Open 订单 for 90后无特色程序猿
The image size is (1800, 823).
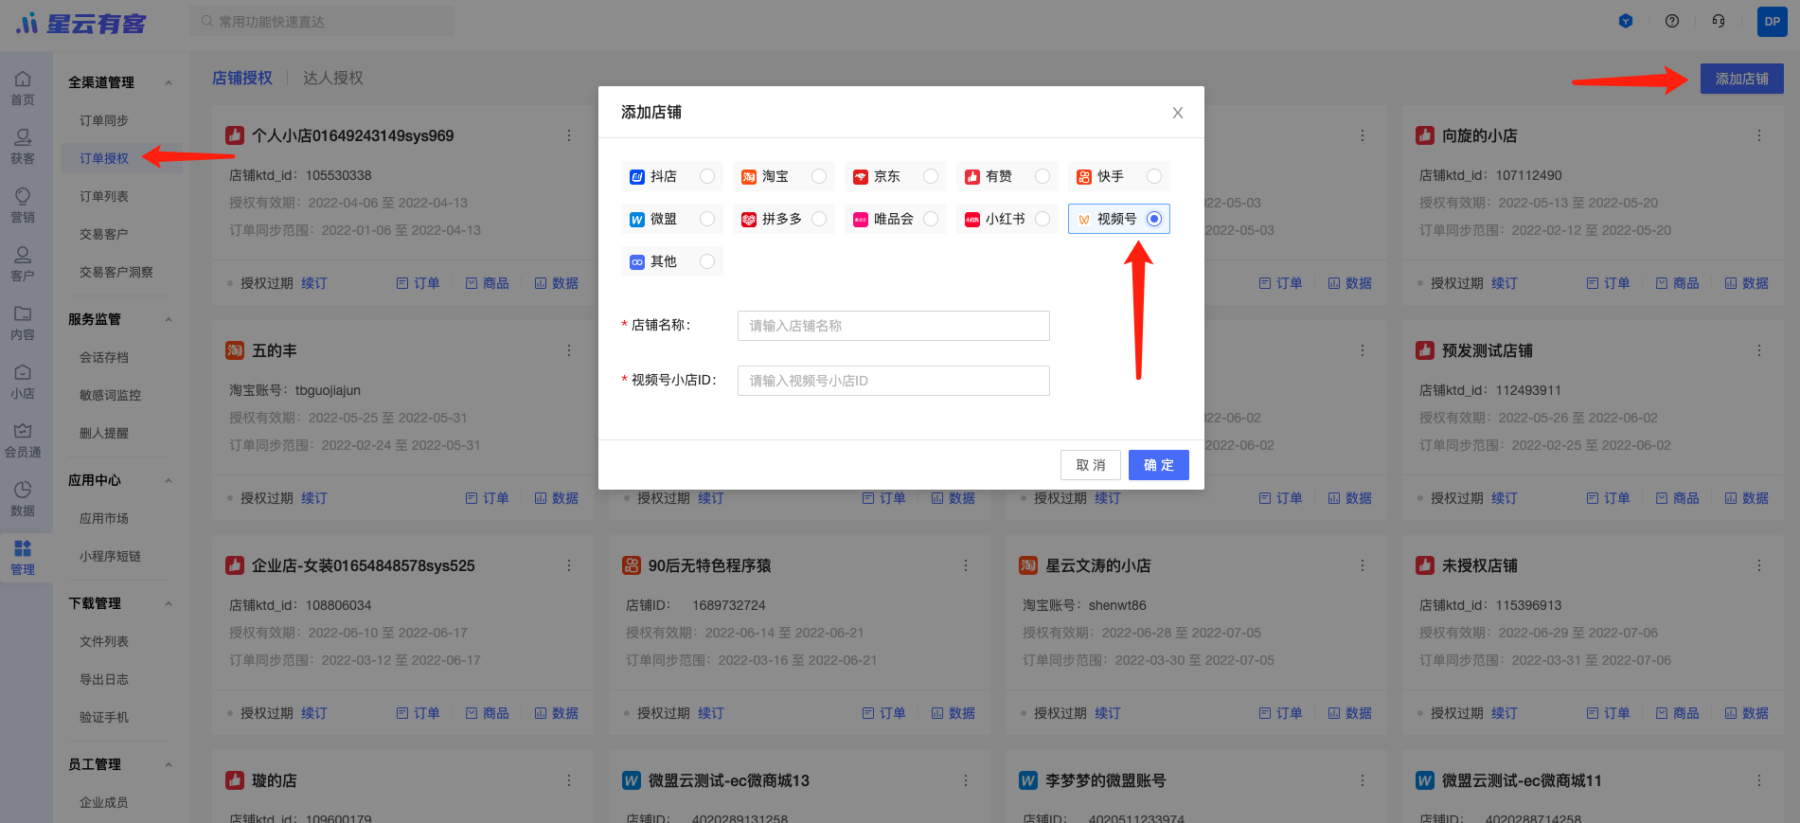click(884, 714)
